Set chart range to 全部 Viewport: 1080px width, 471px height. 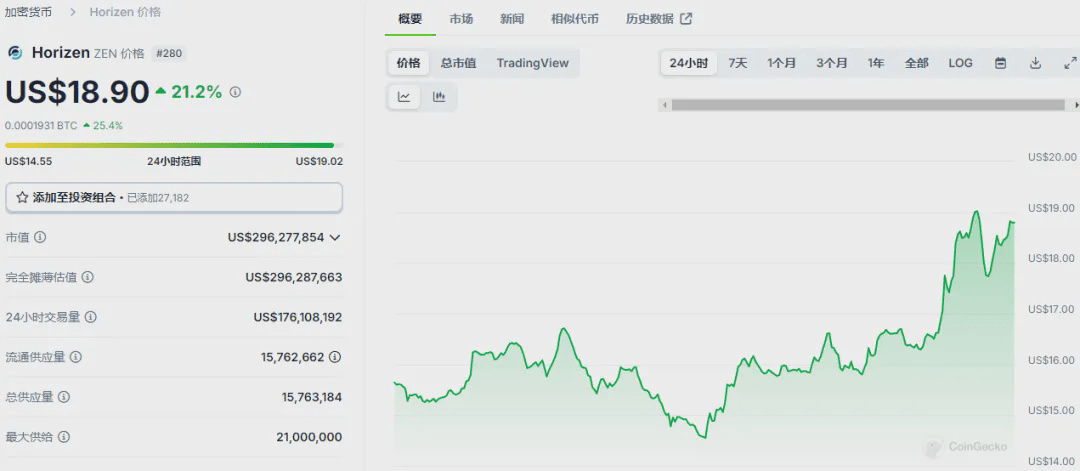pos(917,63)
